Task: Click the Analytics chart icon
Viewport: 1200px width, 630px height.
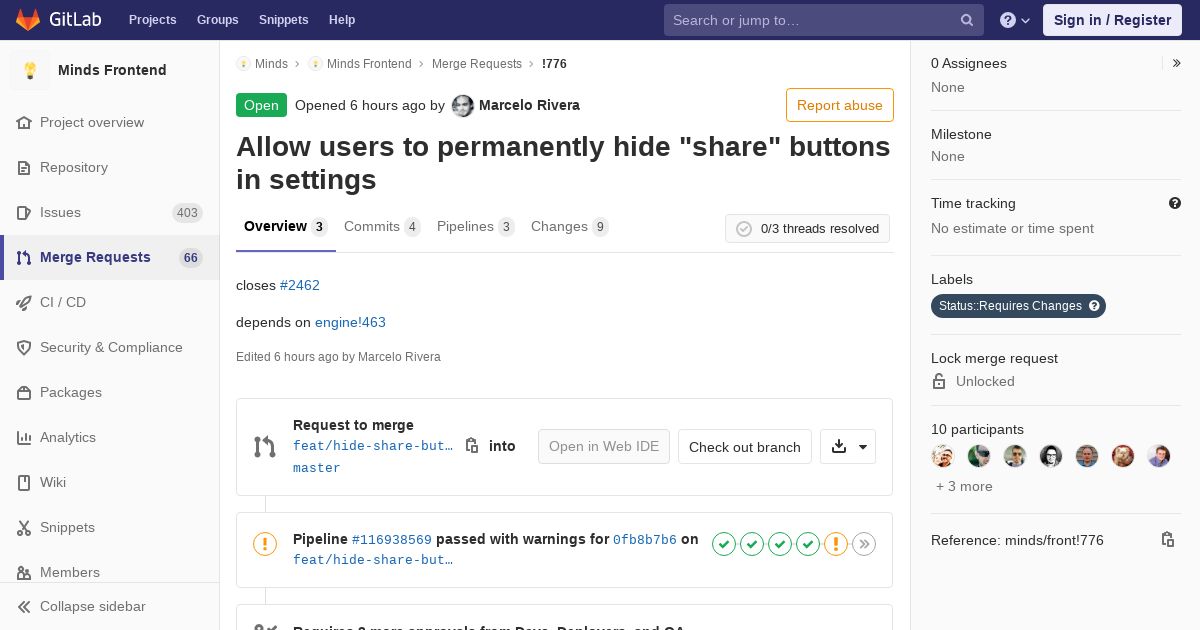Action: pyautogui.click(x=24, y=437)
